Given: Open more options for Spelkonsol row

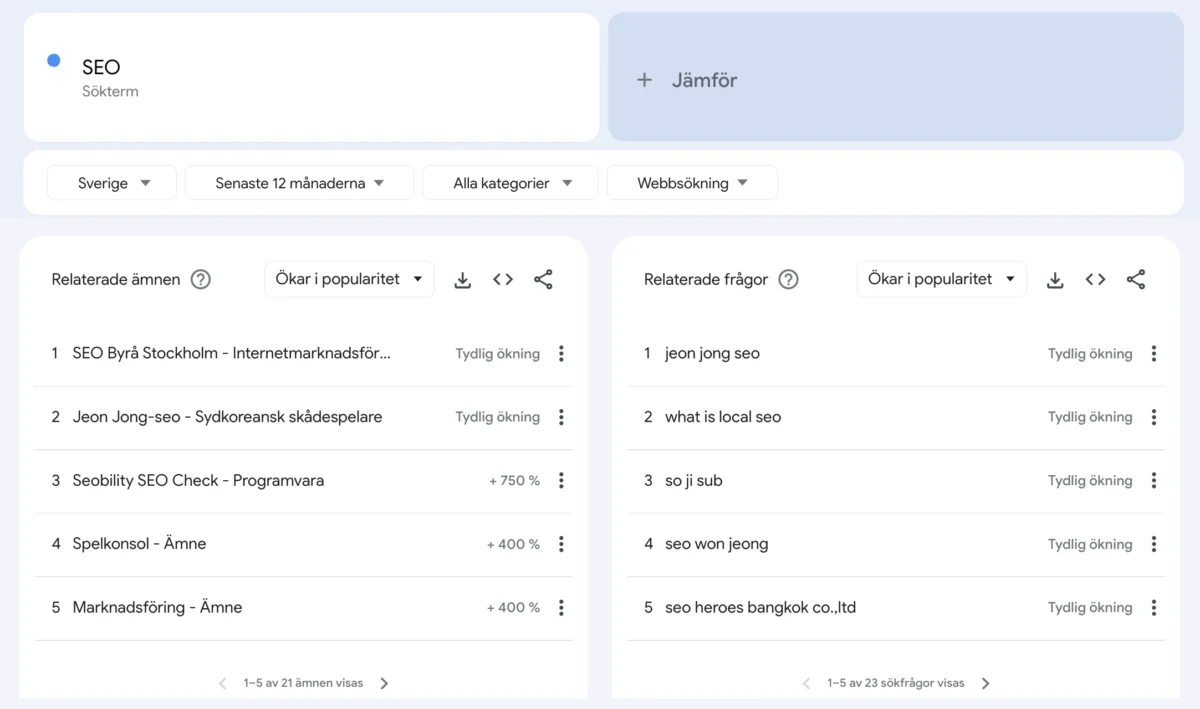Looking at the screenshot, I should 561,544.
